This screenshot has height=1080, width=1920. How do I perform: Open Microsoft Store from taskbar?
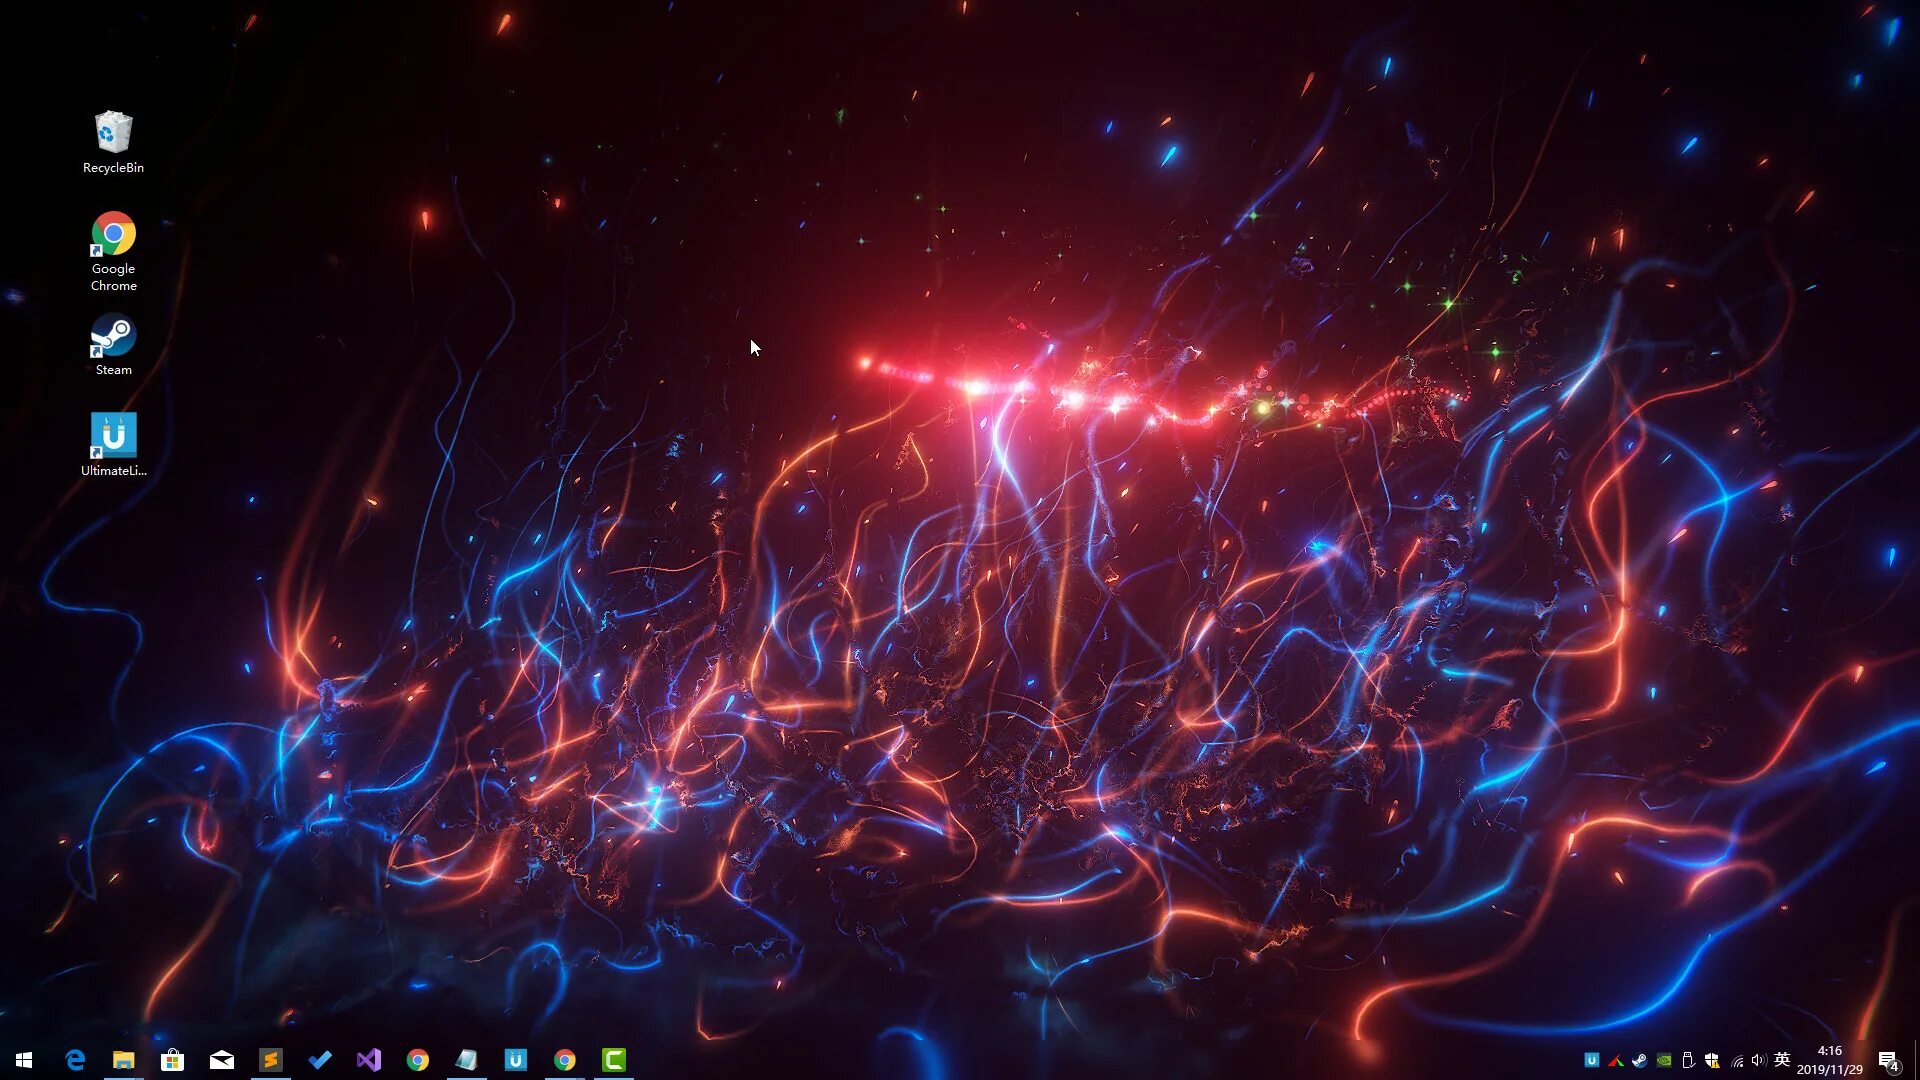(172, 1060)
